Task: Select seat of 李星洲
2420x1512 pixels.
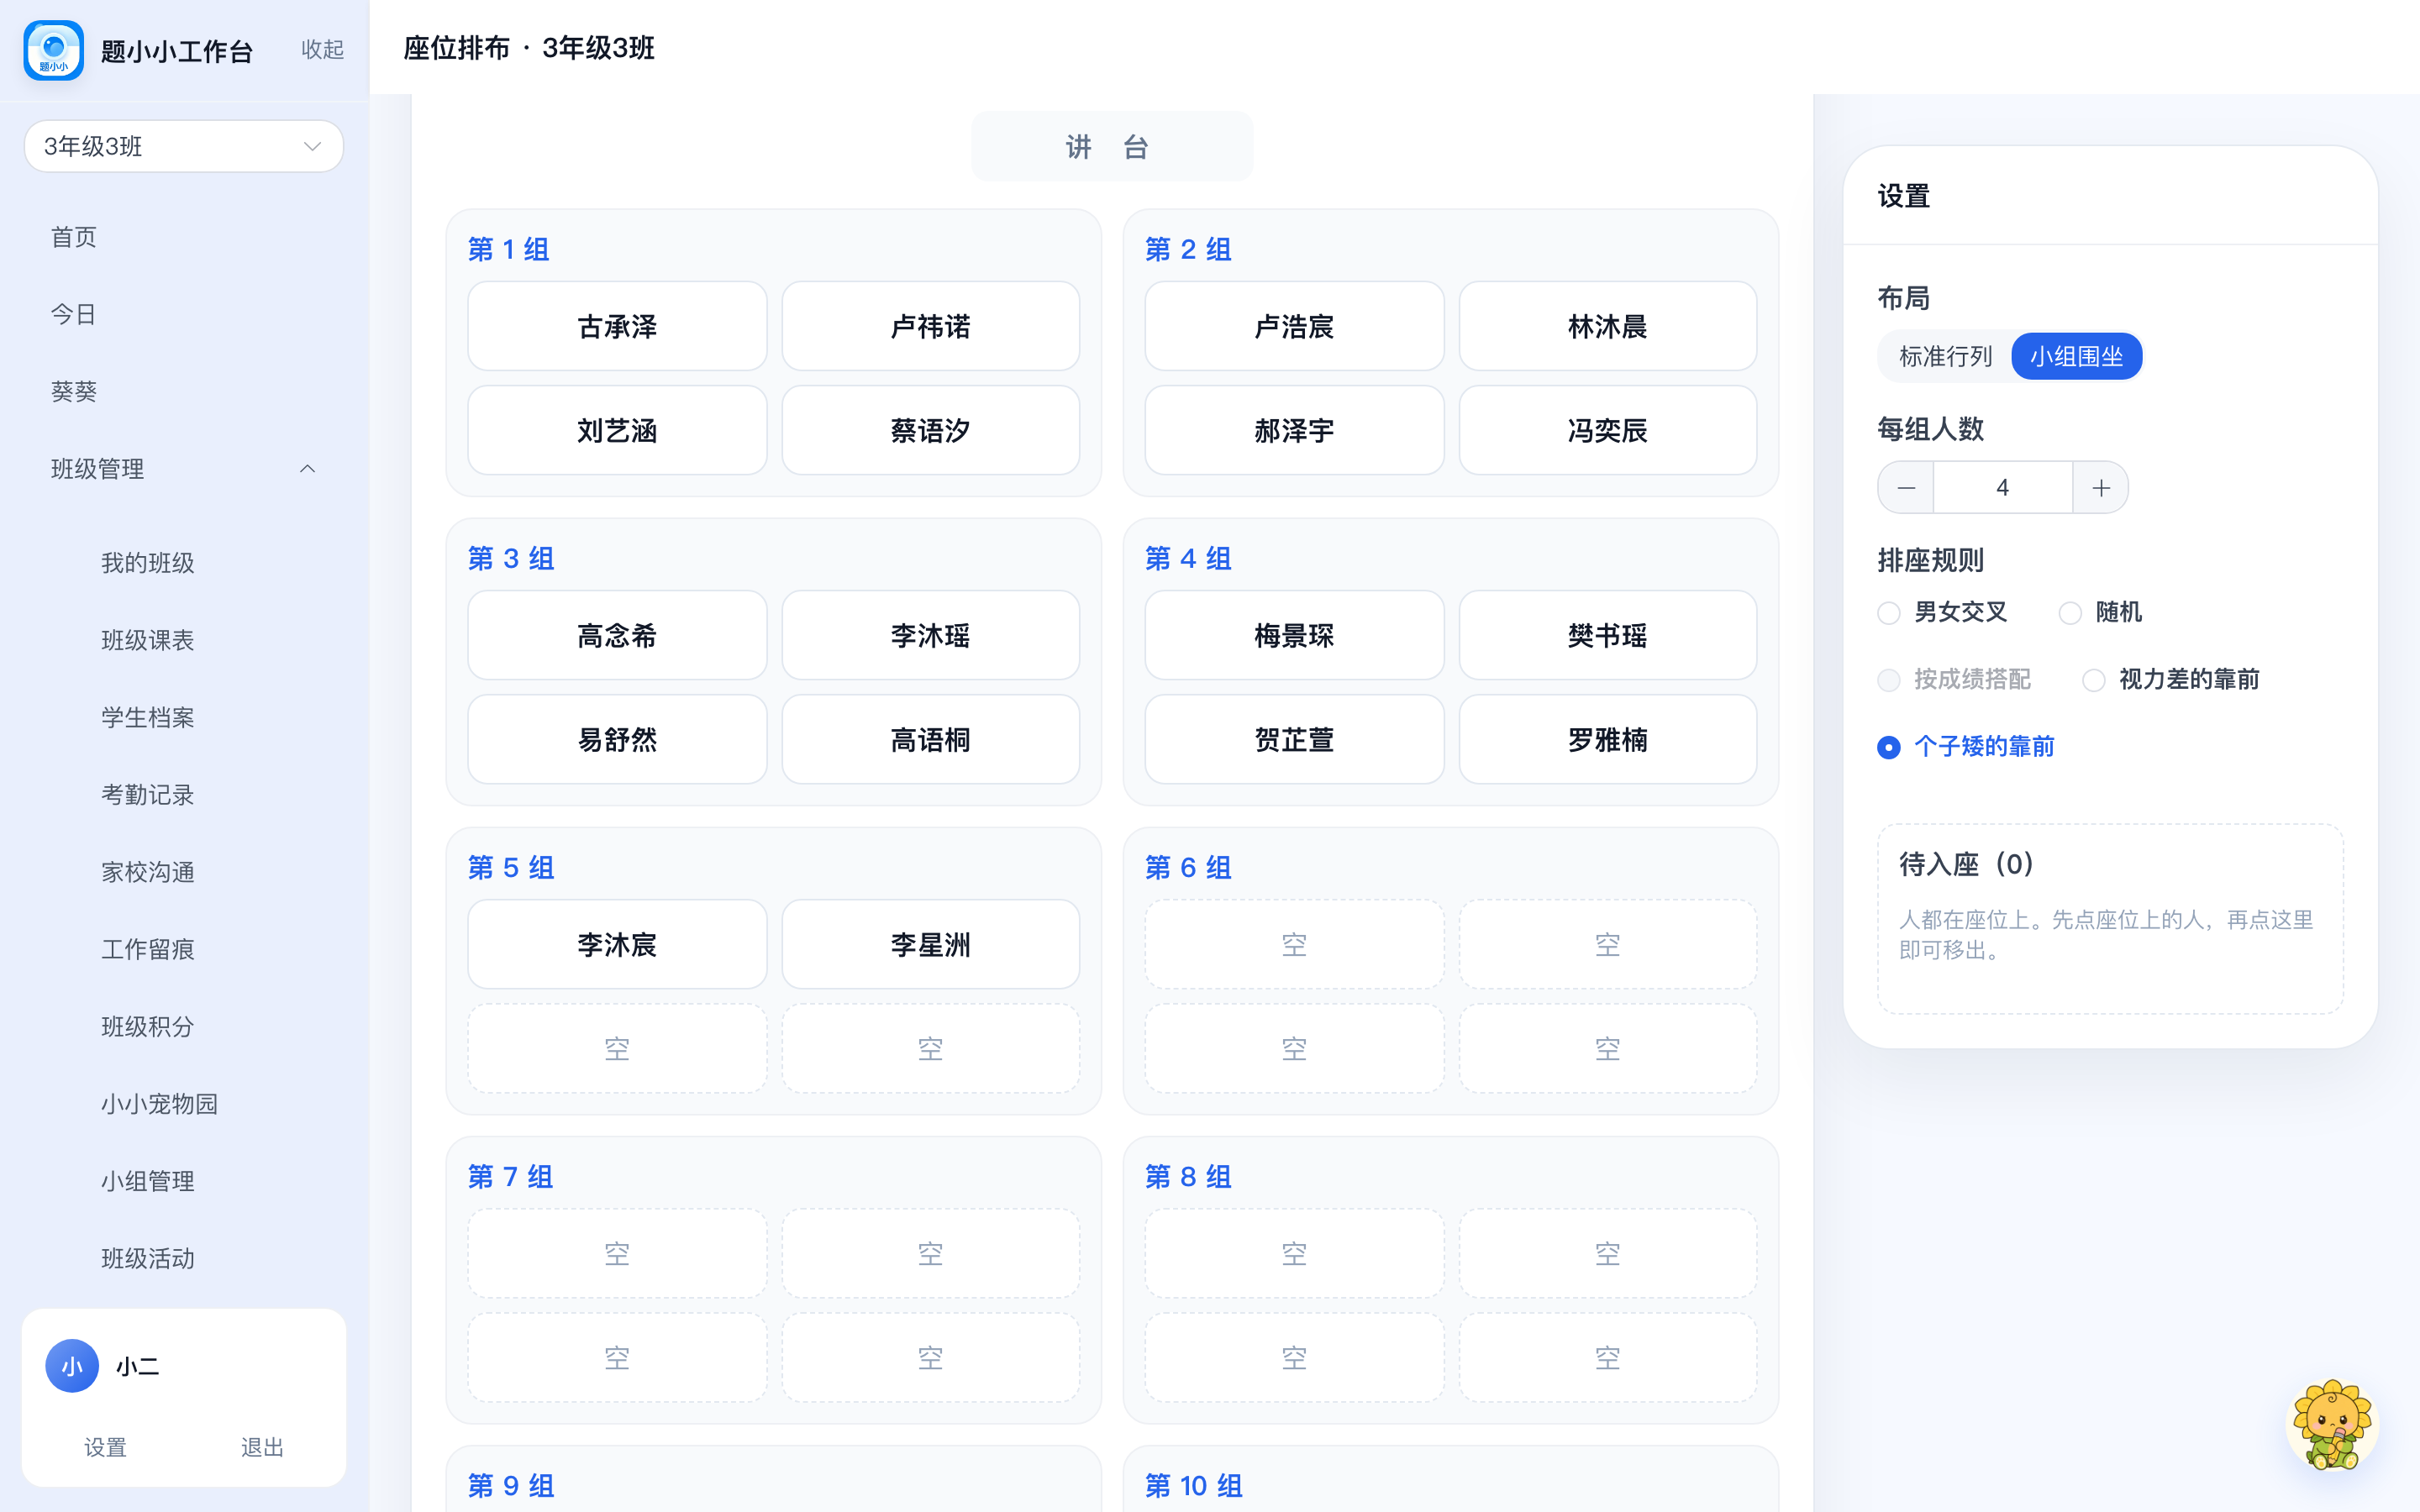Action: pos(930,945)
